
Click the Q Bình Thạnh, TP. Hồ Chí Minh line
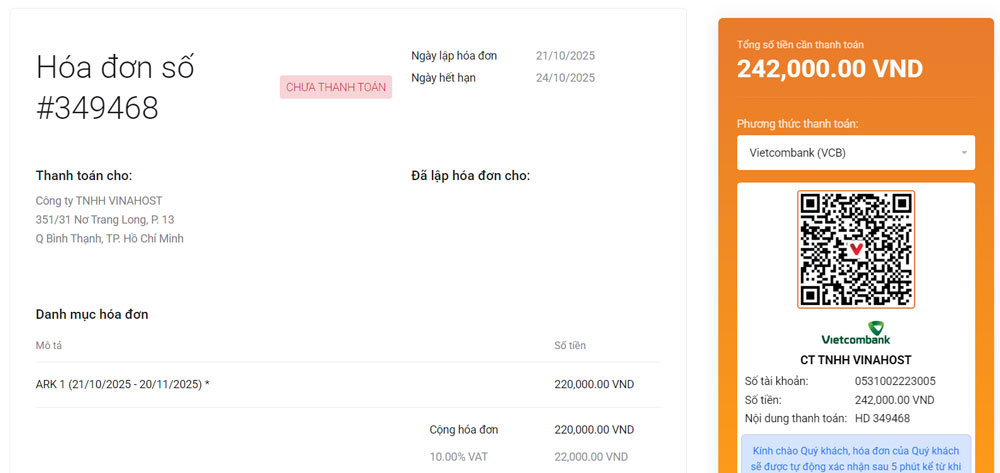[x=110, y=239]
